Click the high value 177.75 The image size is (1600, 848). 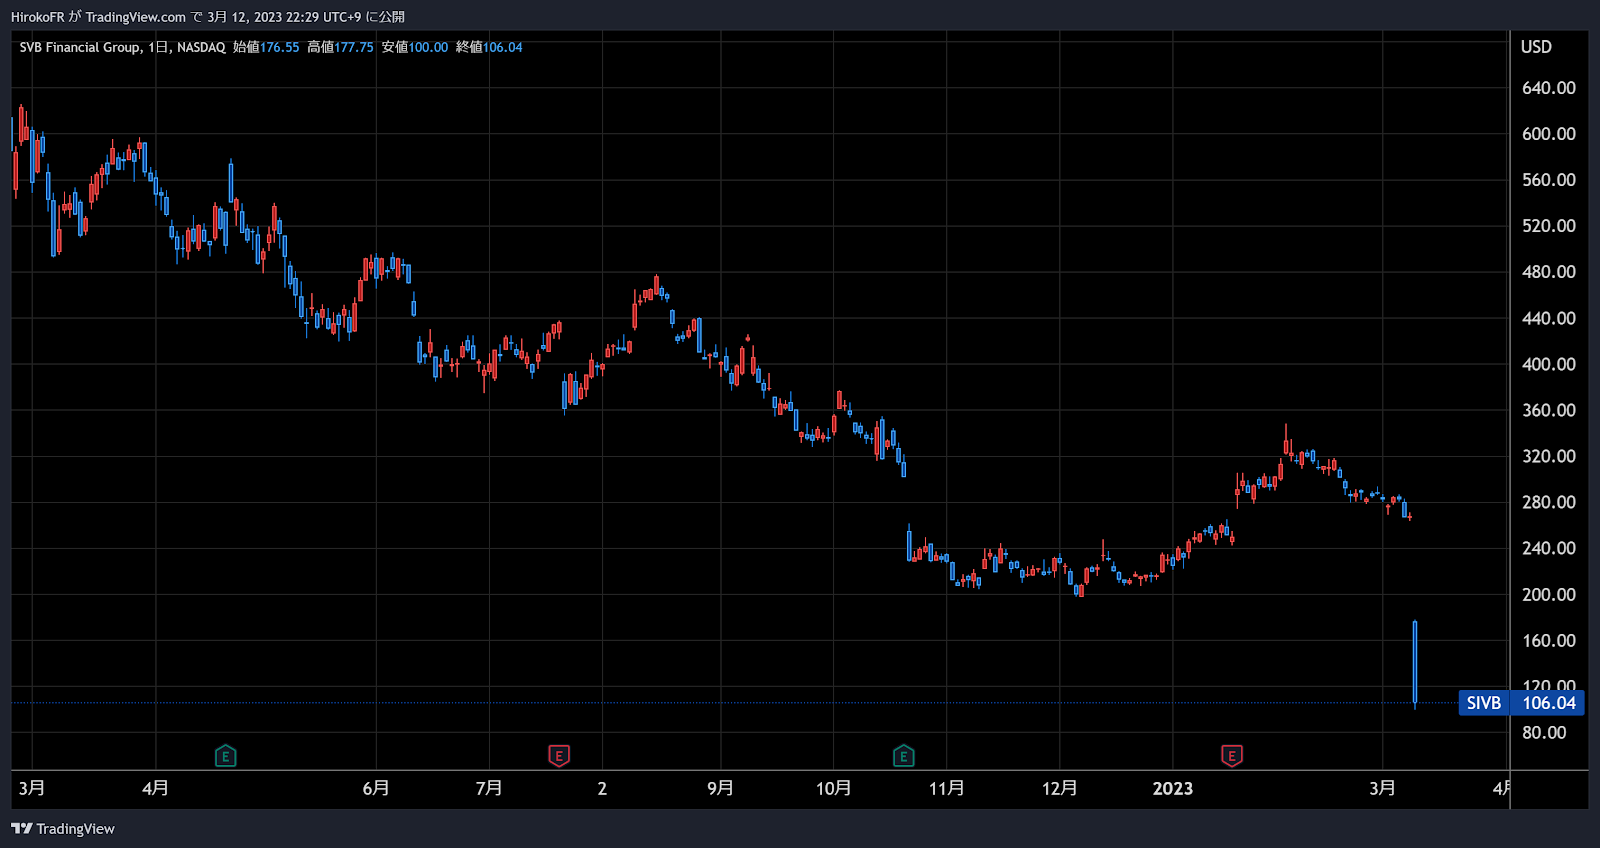(354, 47)
